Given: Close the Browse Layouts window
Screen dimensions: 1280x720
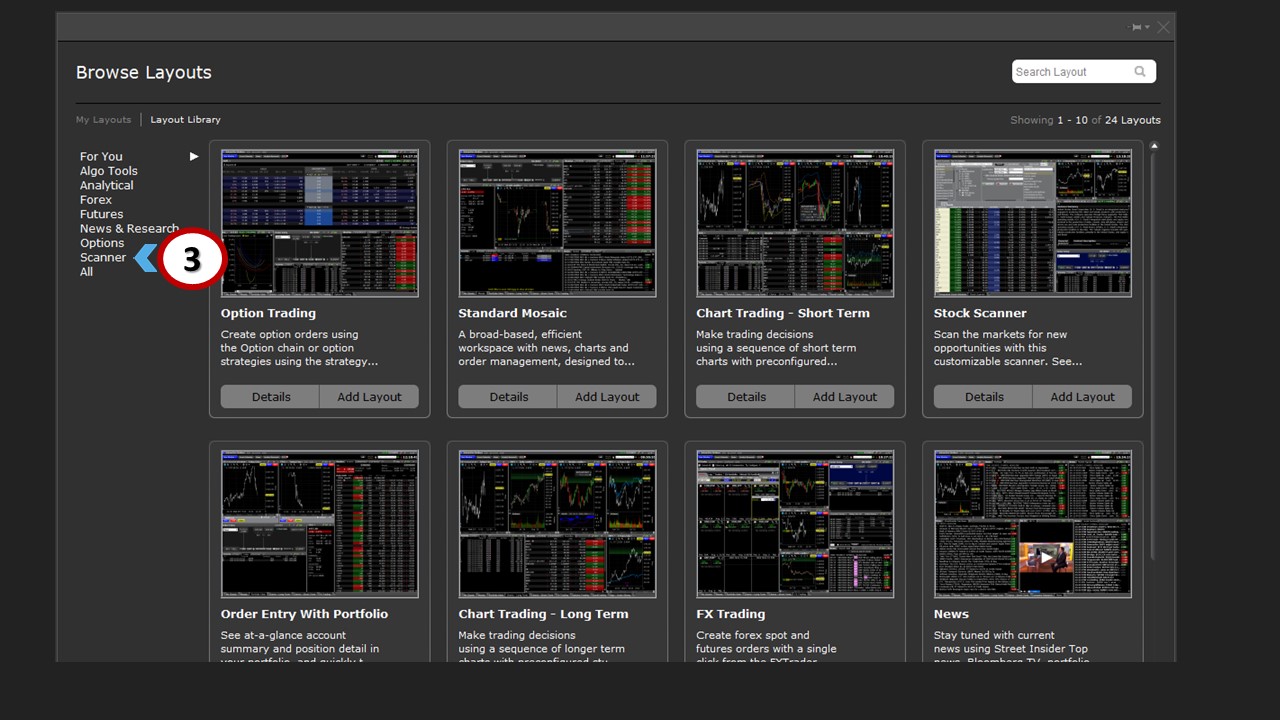Looking at the screenshot, I should 1163,27.
